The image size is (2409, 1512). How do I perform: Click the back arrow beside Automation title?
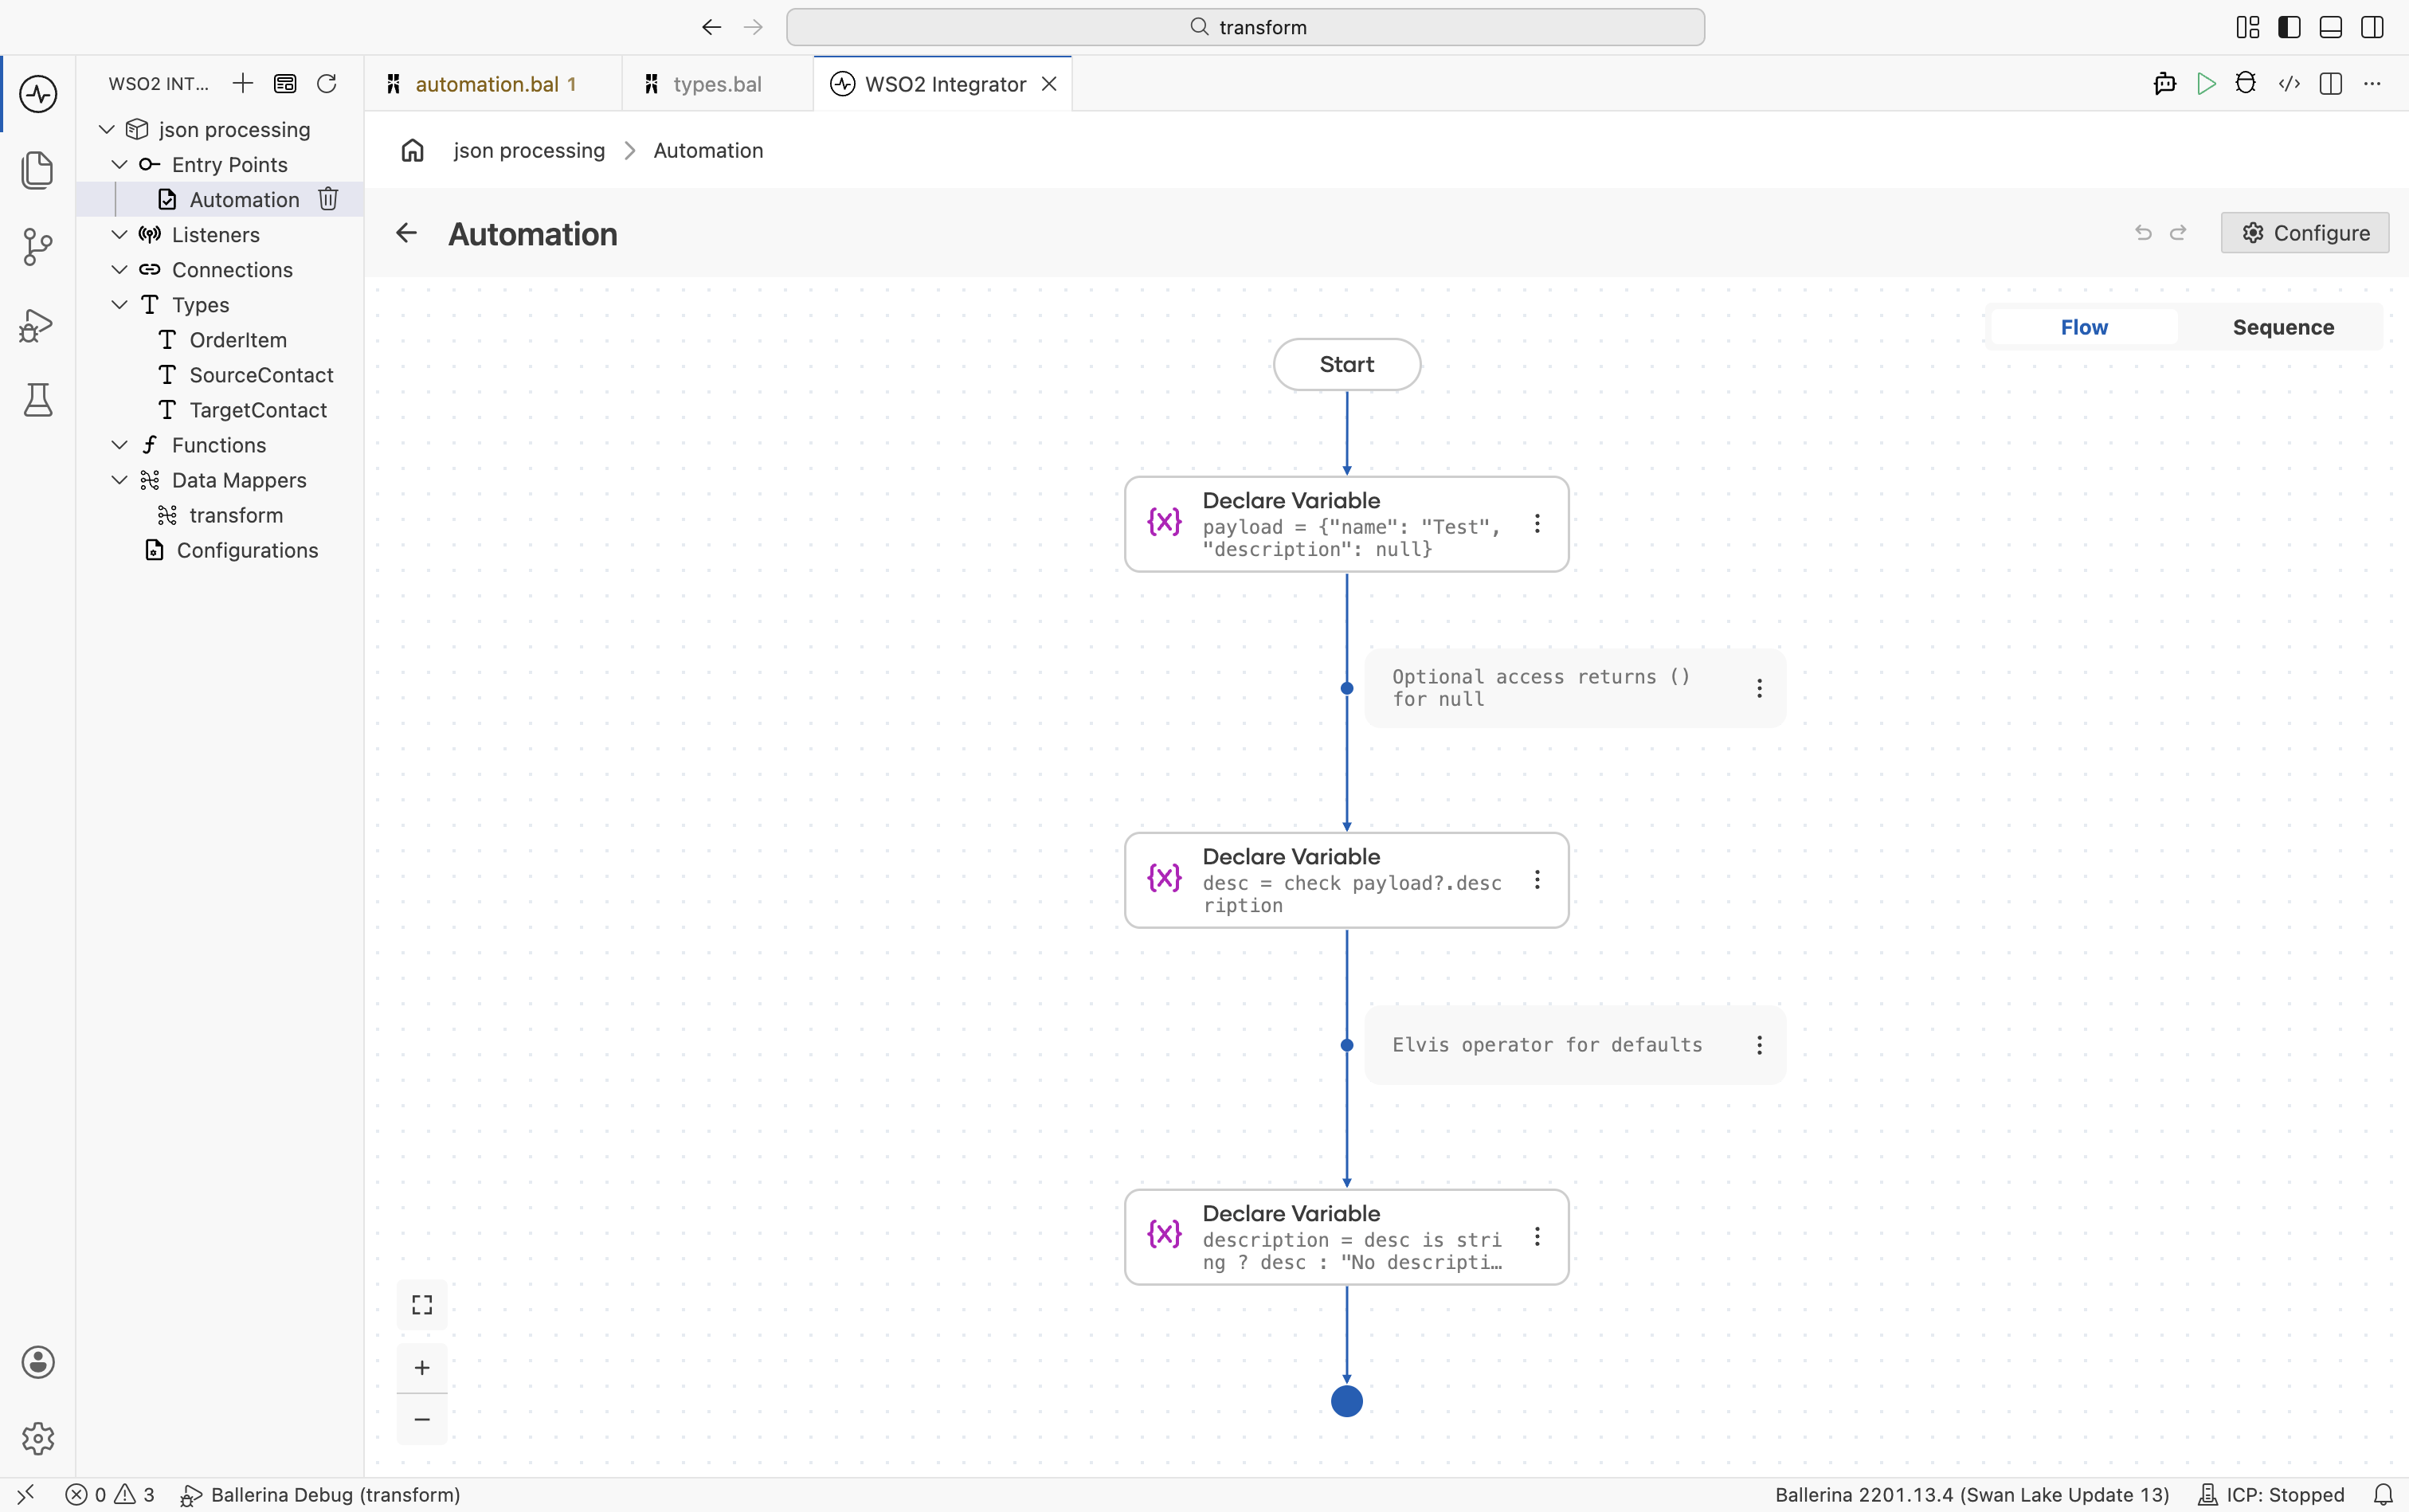pos(406,233)
